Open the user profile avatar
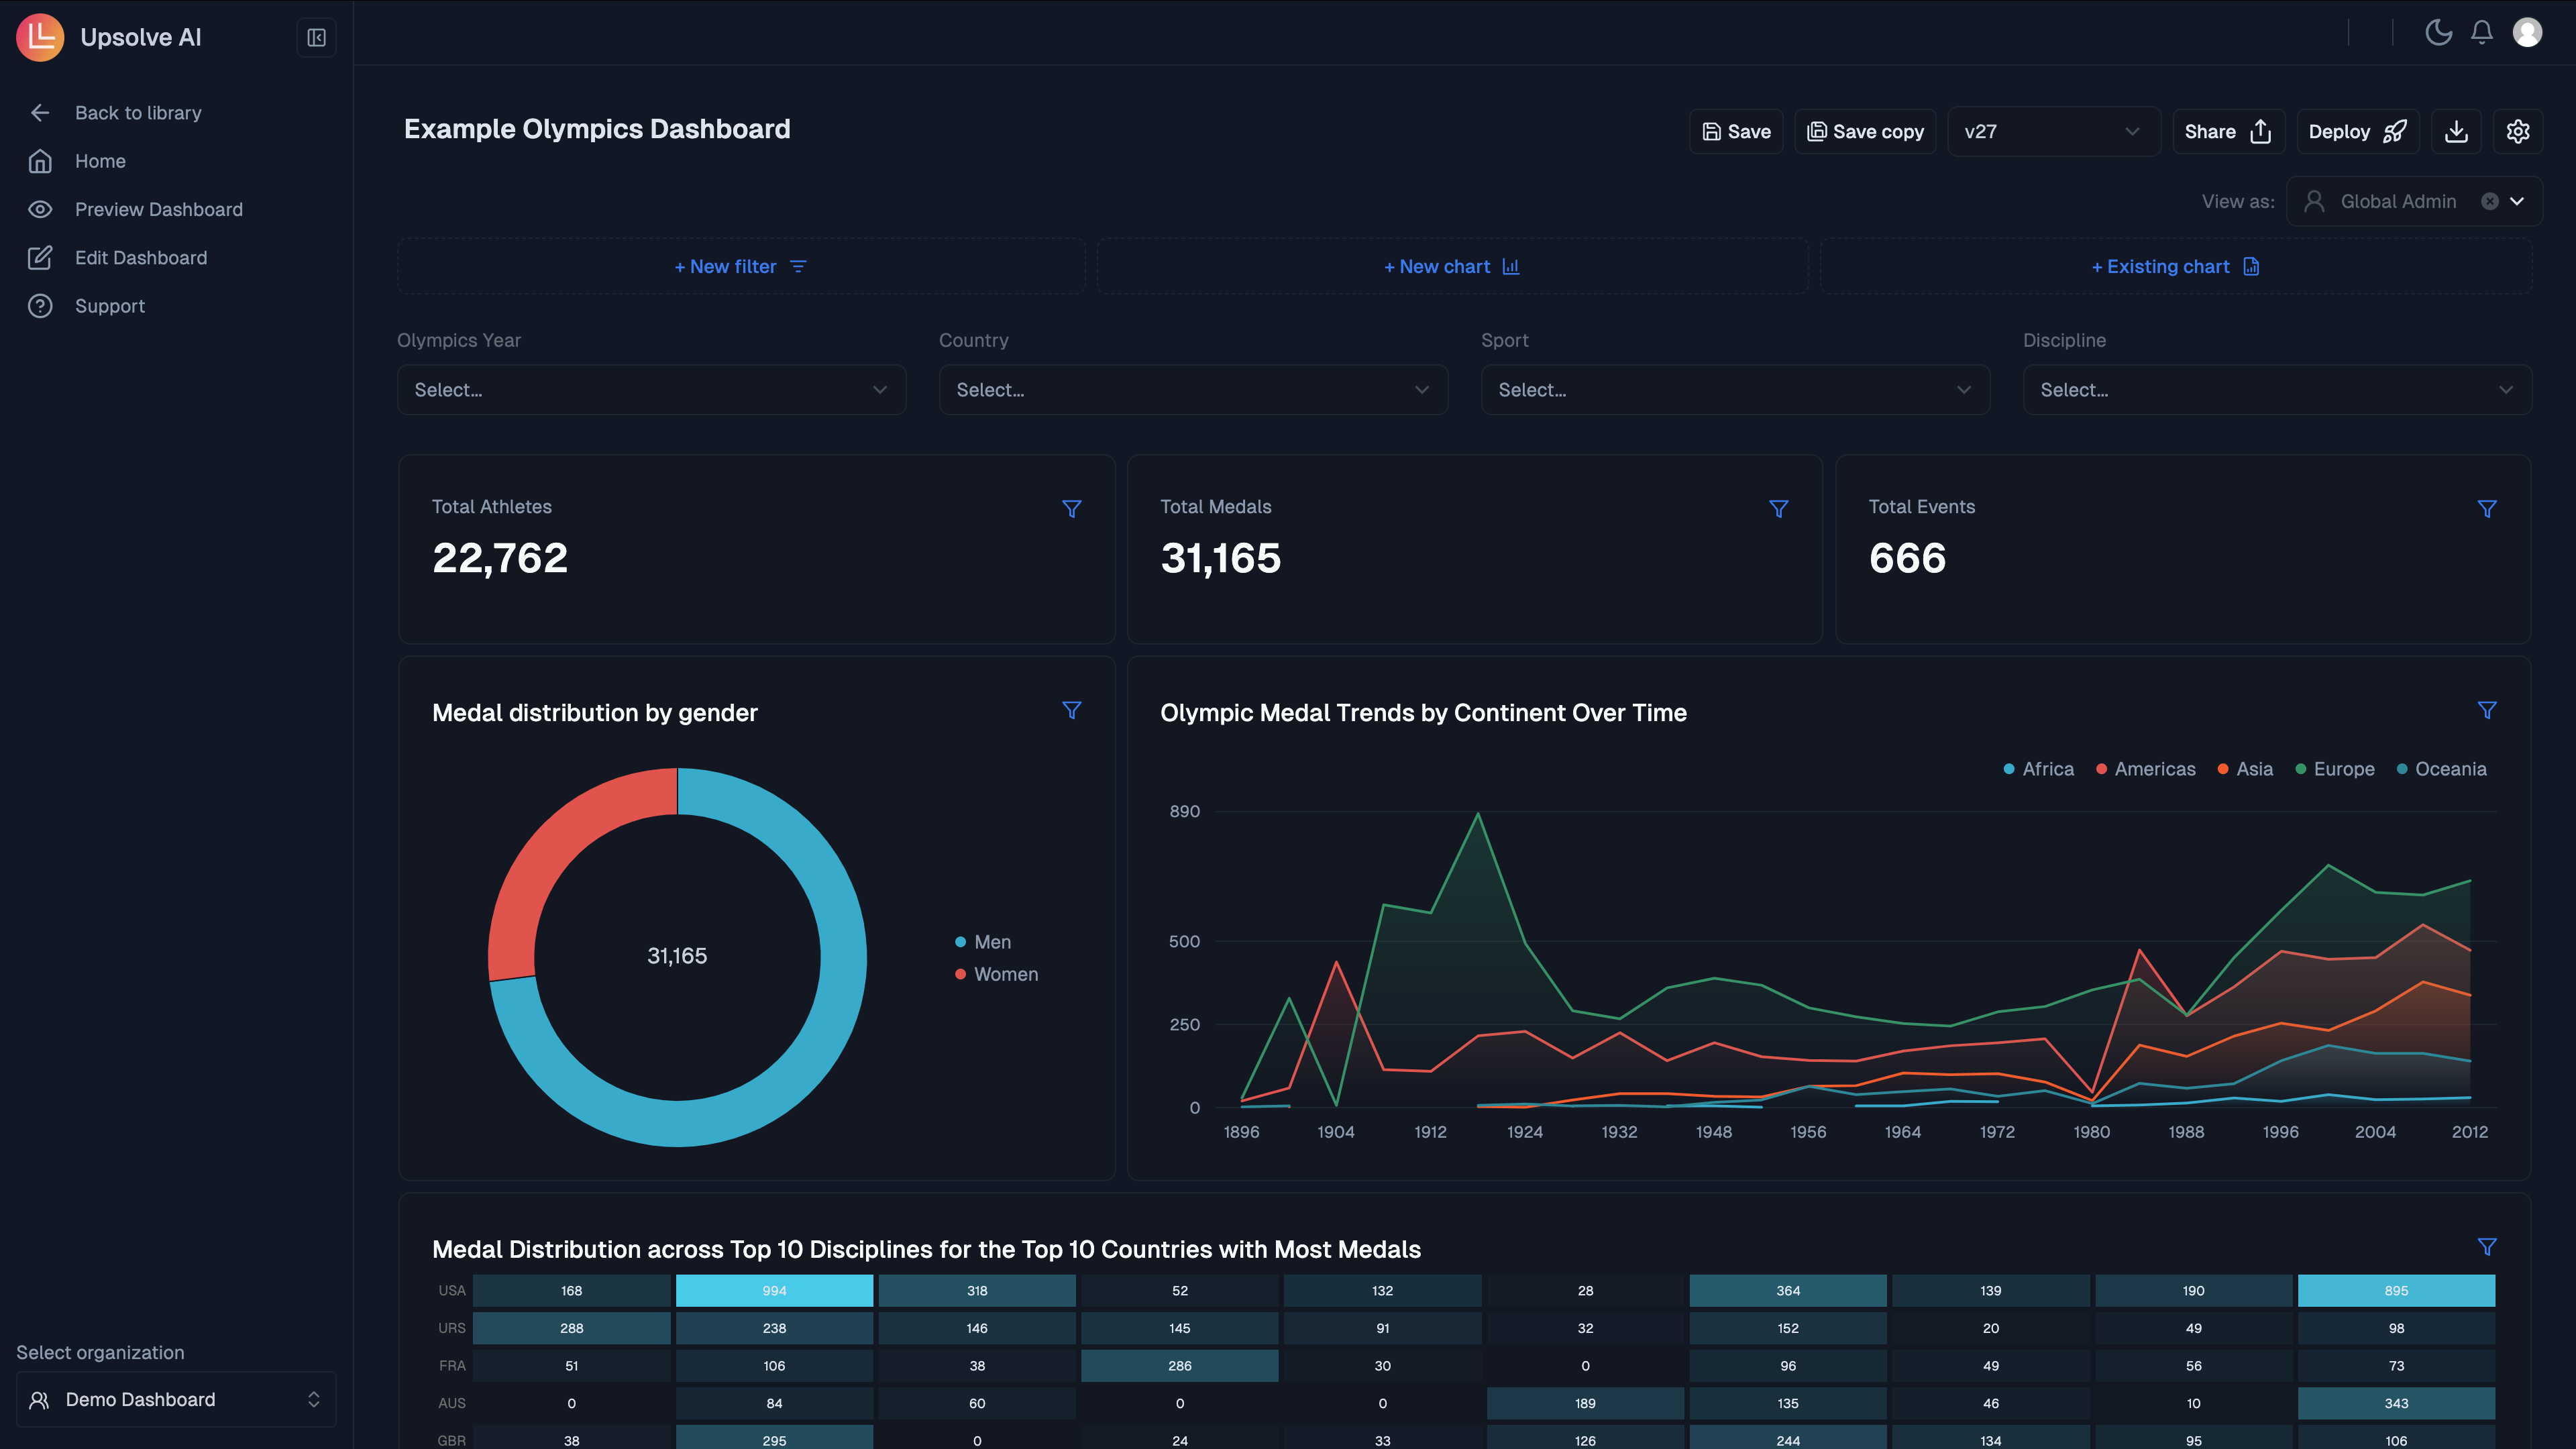This screenshot has height=1449, width=2576. click(2529, 31)
